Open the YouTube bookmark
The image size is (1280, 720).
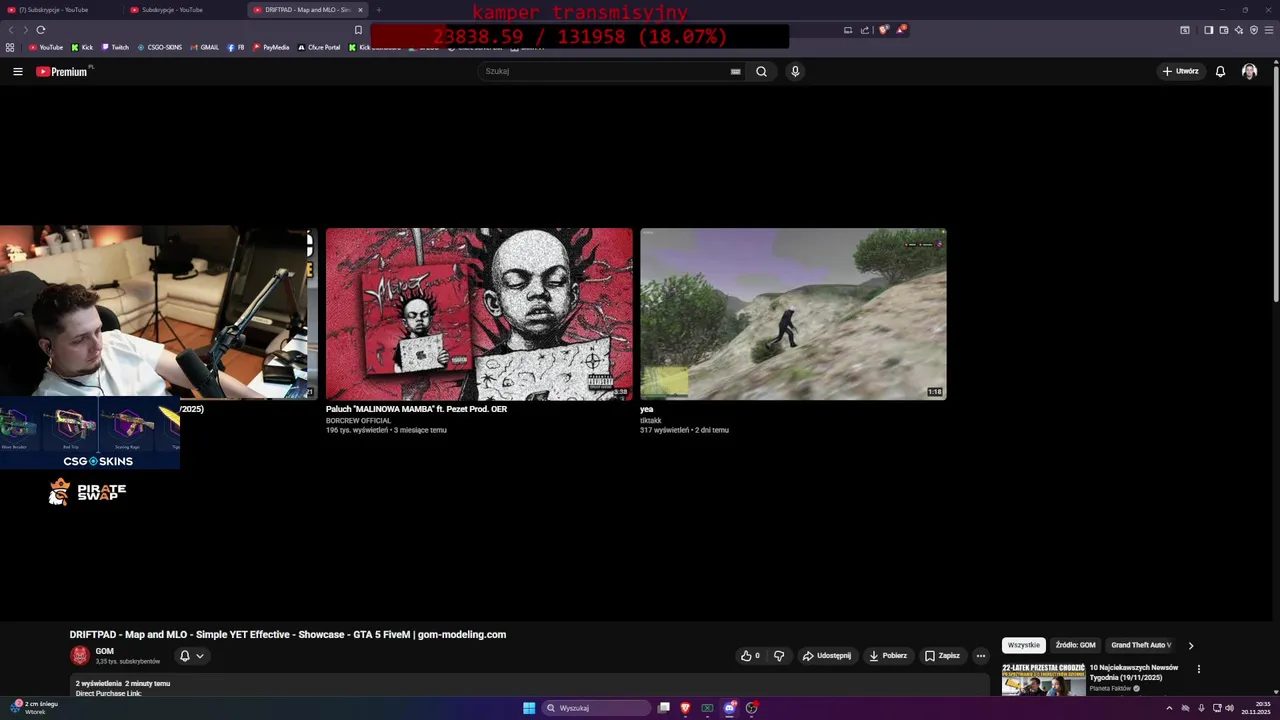click(45, 47)
